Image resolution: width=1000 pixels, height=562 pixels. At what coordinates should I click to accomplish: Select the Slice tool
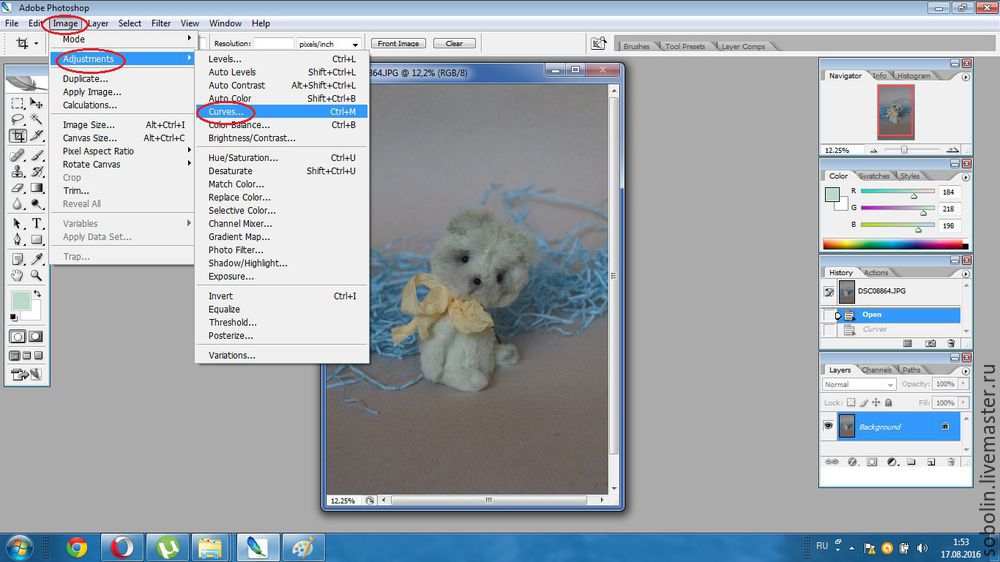(x=37, y=135)
